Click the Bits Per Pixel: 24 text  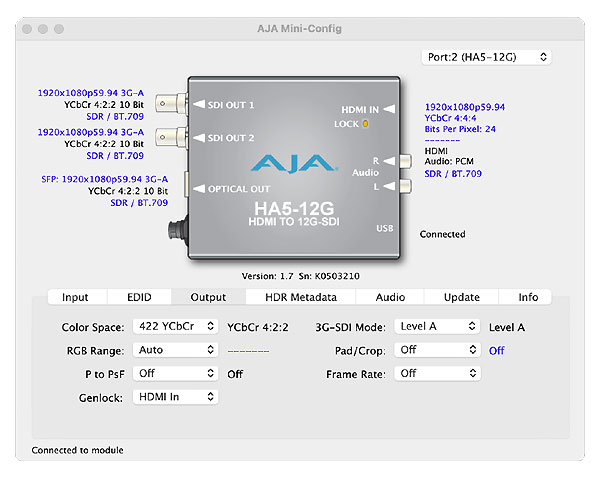point(460,129)
